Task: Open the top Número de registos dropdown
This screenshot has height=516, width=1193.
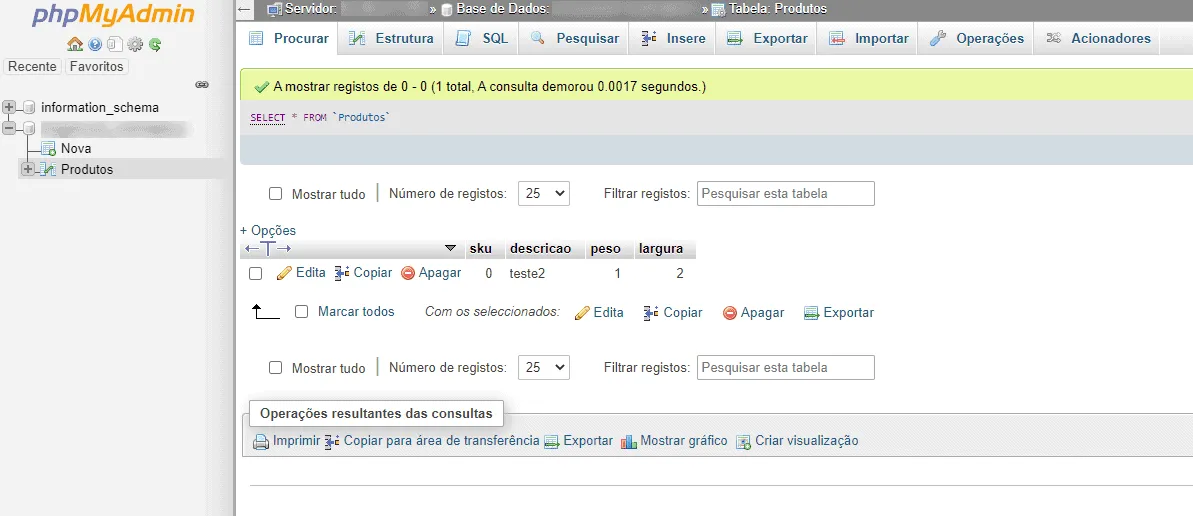Action: (544, 193)
